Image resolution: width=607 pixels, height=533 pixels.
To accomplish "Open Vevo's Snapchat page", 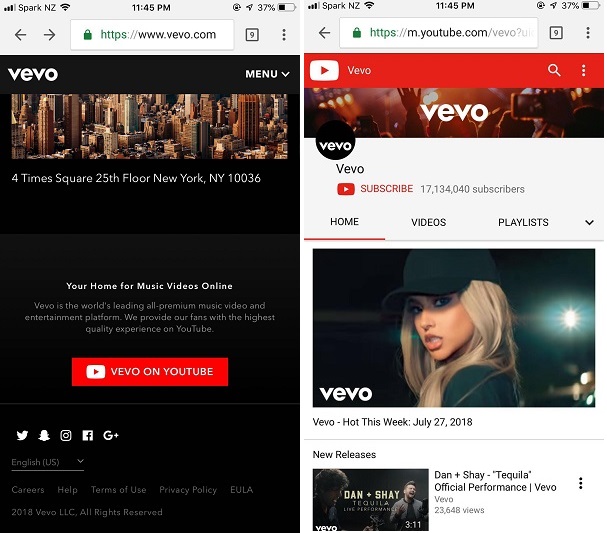I will click(44, 435).
